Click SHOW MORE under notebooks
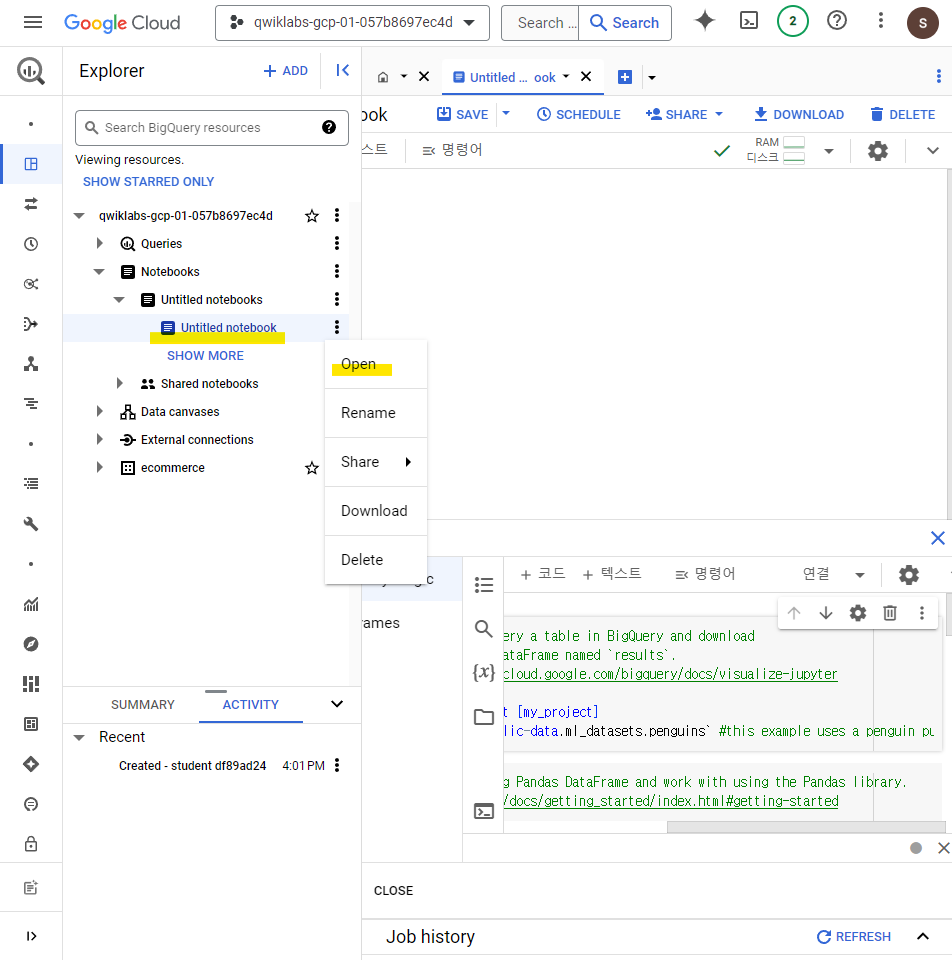This screenshot has height=960, width=952. pyautogui.click(x=206, y=356)
